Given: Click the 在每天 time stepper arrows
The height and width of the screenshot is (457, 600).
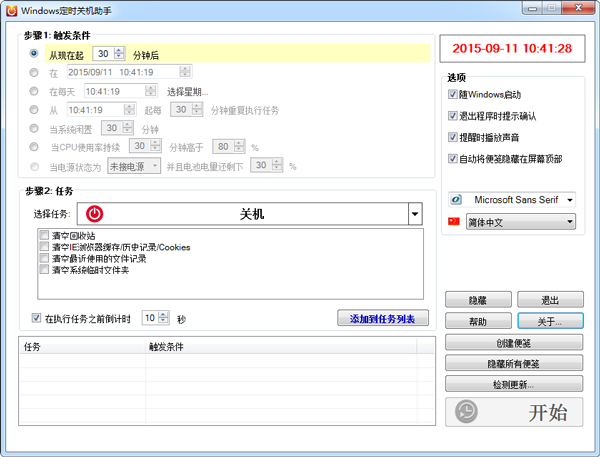Looking at the screenshot, I should click(151, 91).
